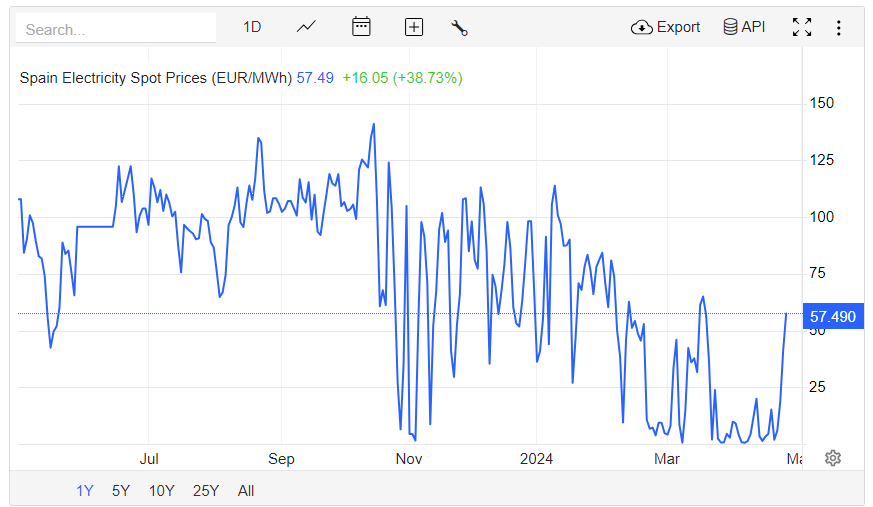Click the 2024 x-axis label
The image size is (873, 507).
(x=536, y=459)
